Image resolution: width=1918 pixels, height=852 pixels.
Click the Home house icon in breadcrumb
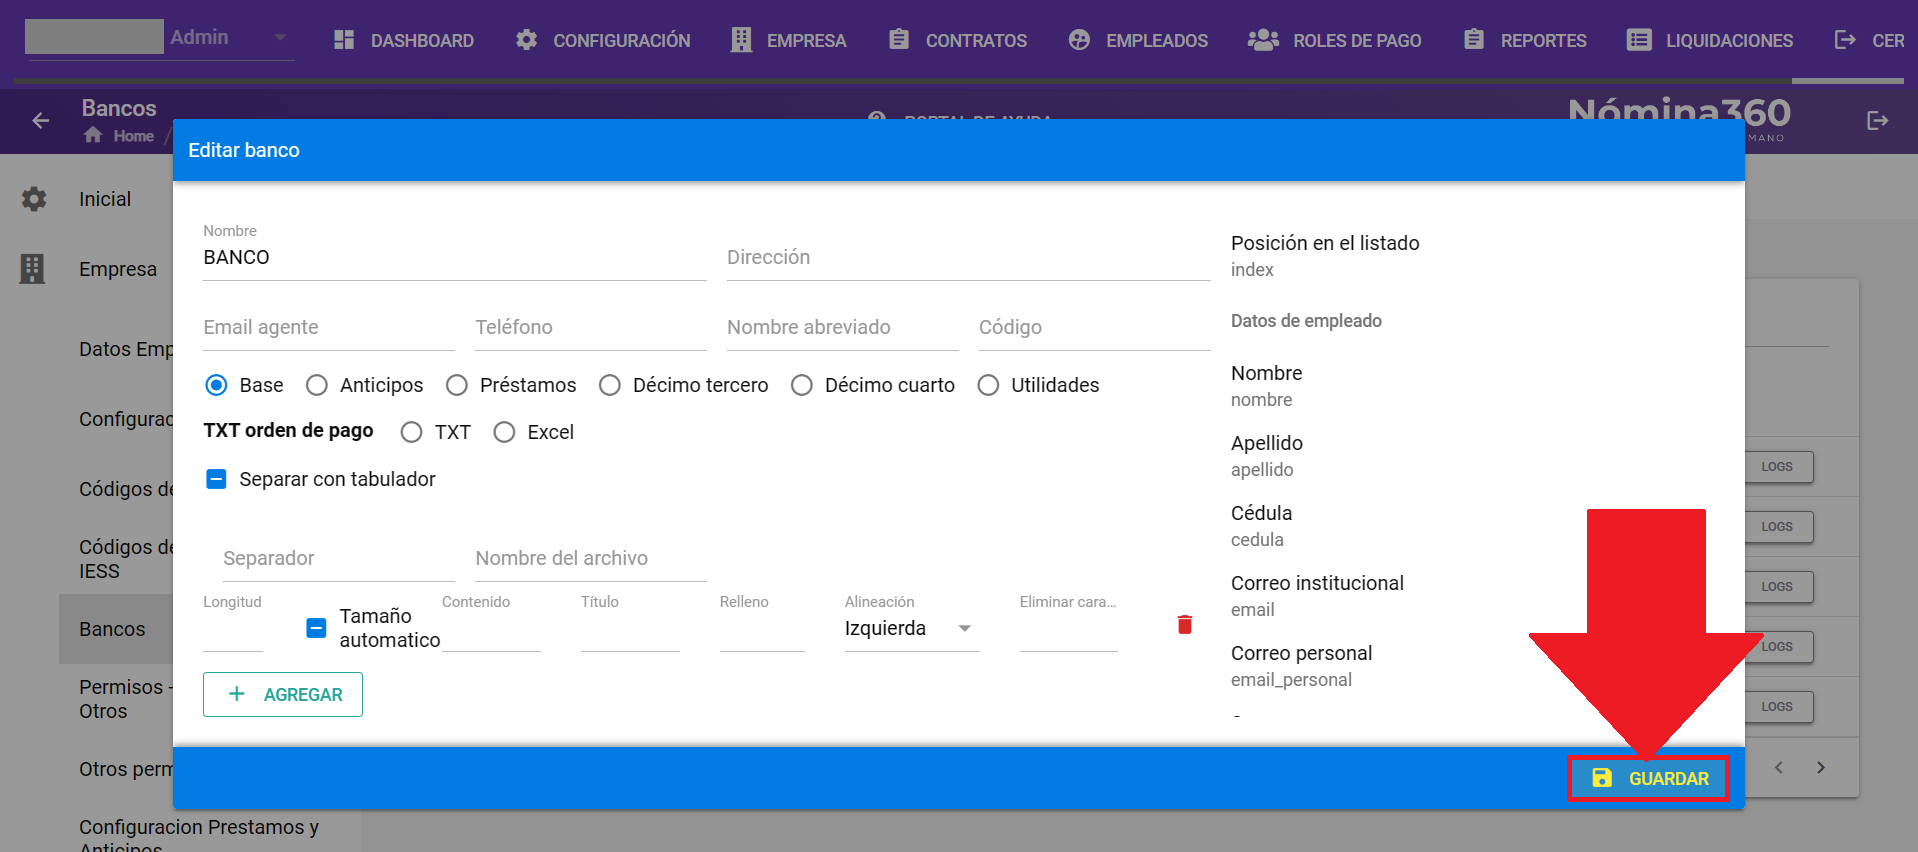click(93, 135)
